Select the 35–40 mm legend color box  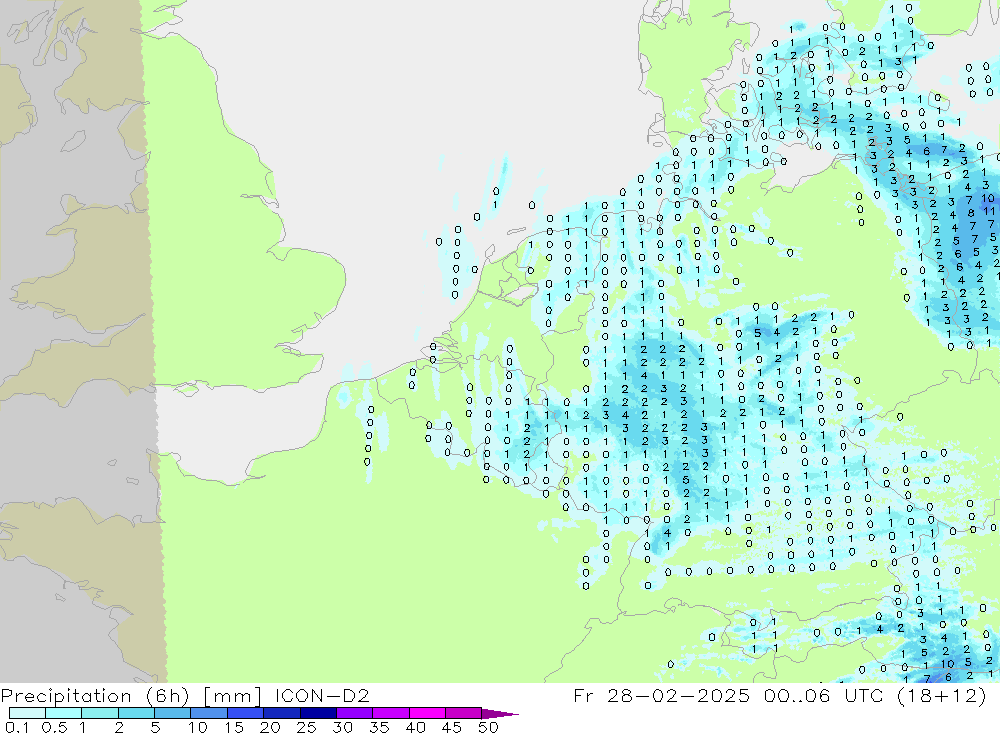pos(391,713)
